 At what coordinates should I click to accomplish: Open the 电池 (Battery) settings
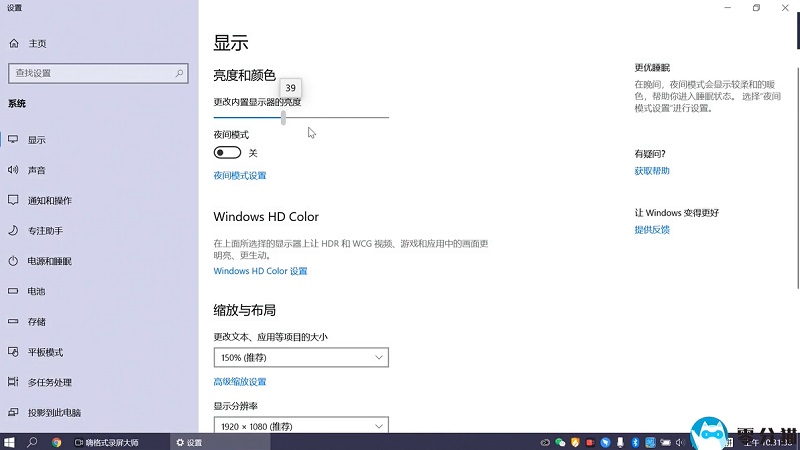tap(36, 291)
